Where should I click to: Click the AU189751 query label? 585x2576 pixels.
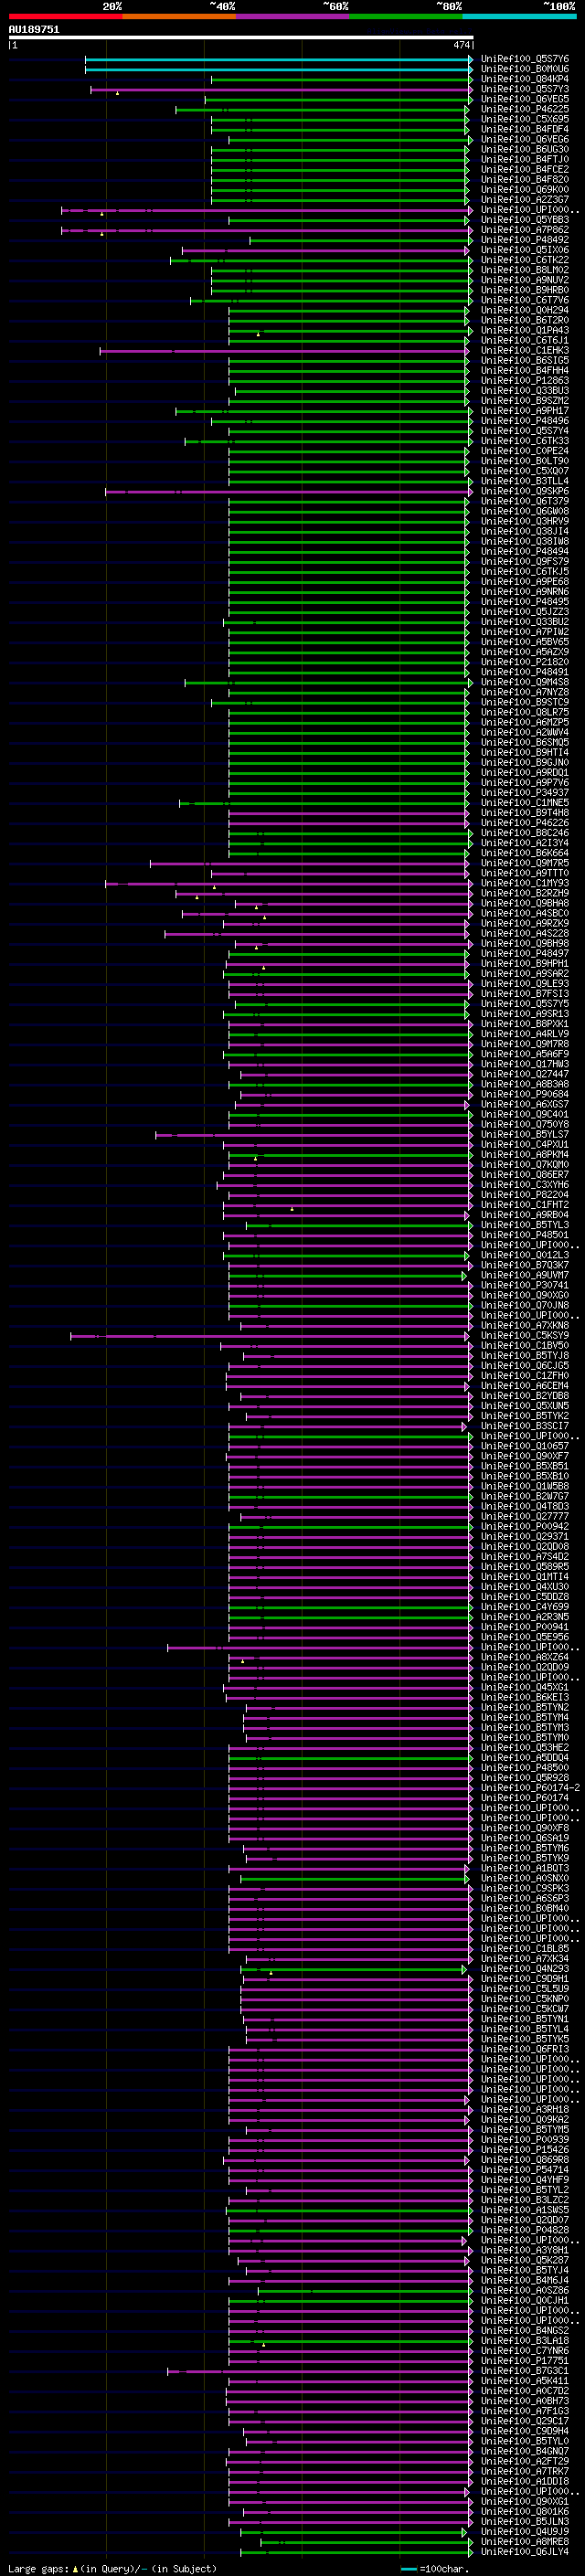click(x=34, y=29)
